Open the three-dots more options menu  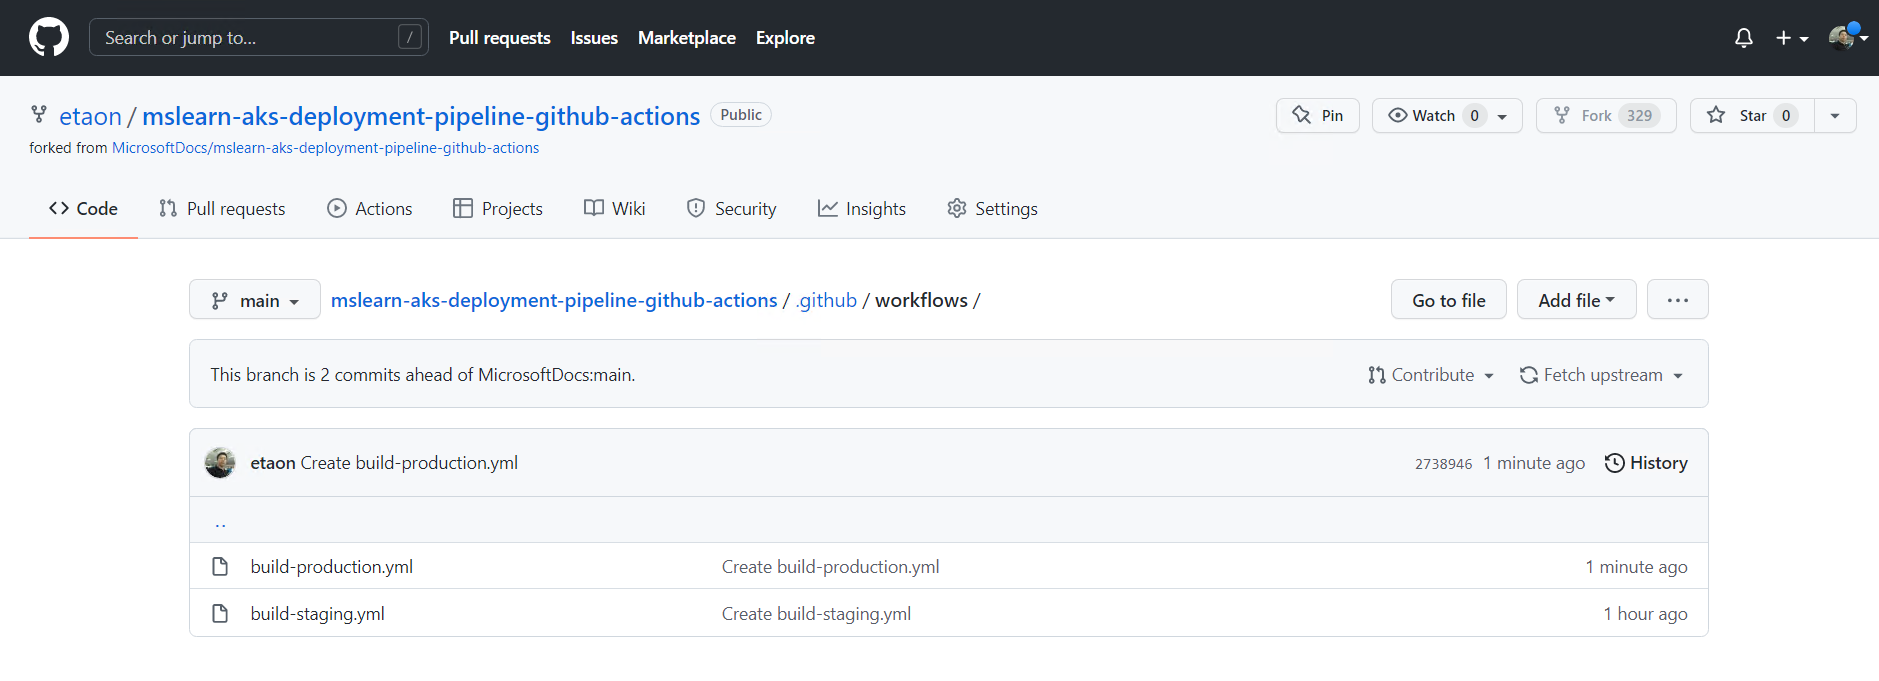click(1678, 300)
